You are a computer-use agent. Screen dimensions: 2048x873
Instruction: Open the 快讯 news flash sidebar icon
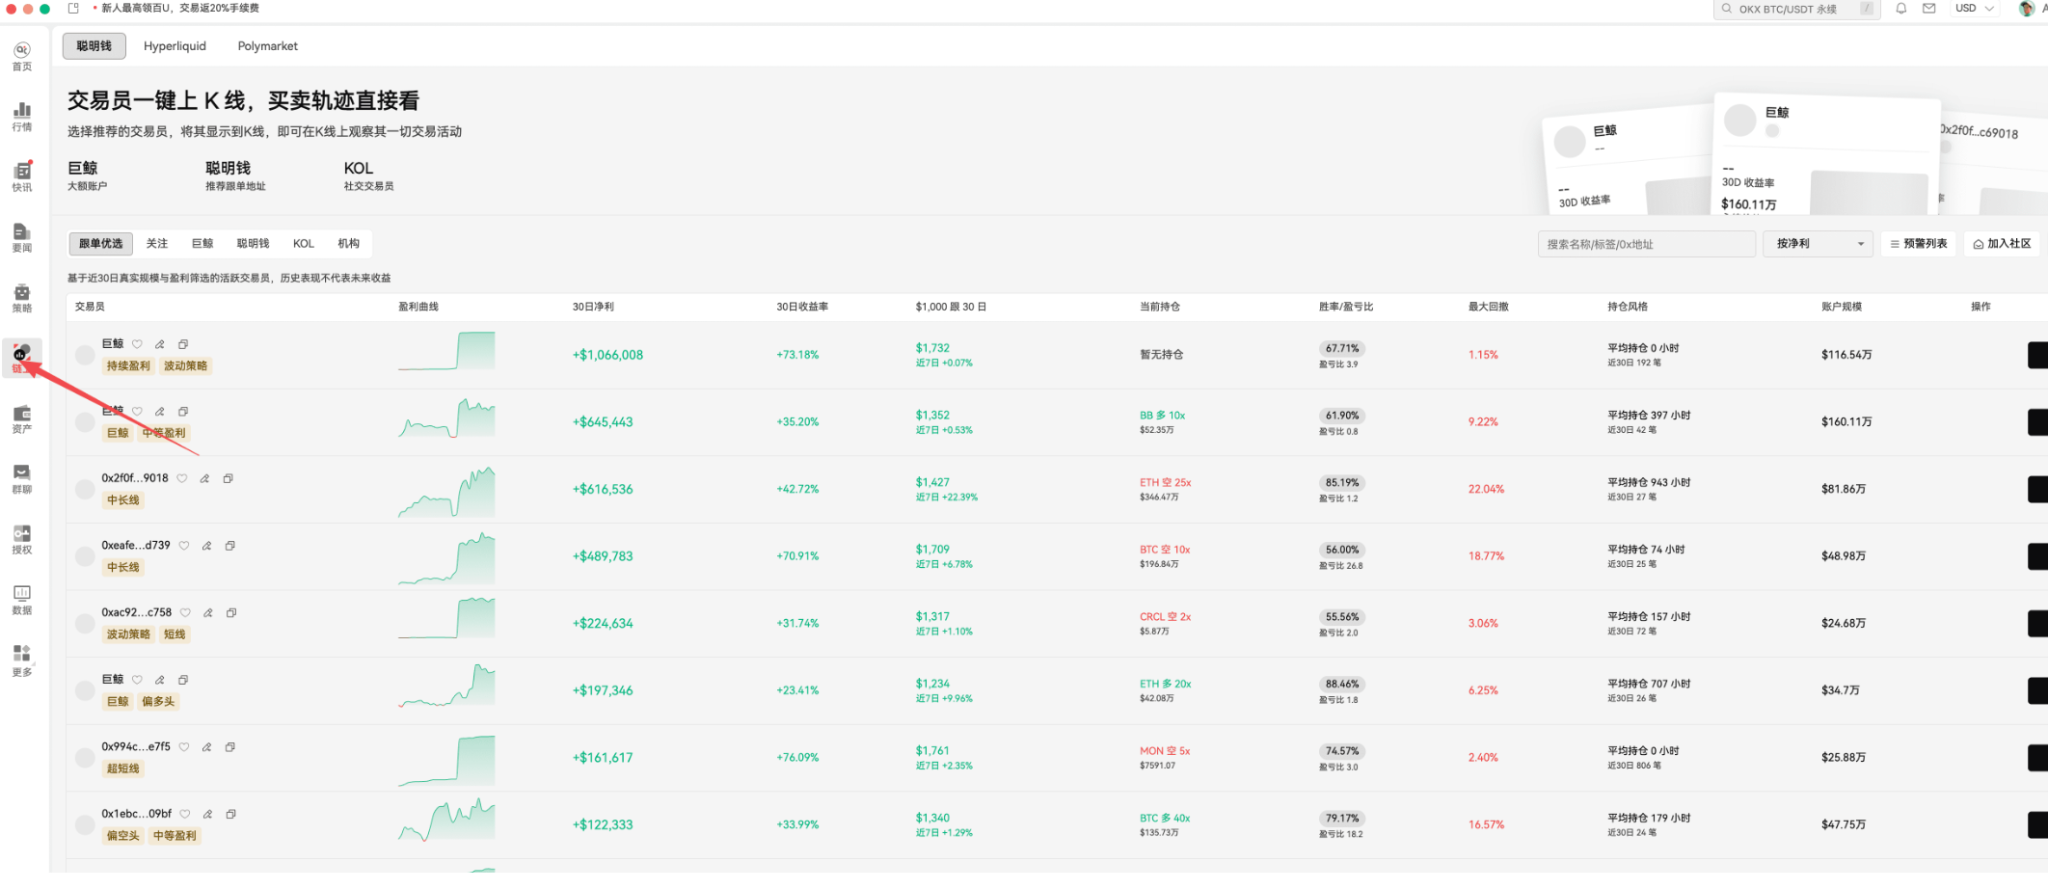point(22,176)
